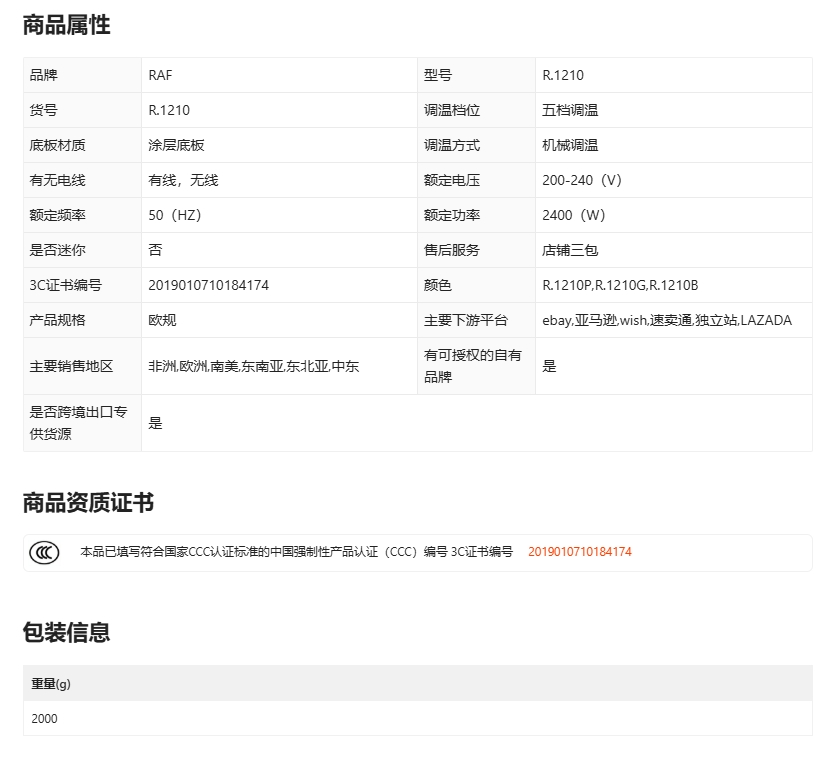Click the 五档调温 temperature setting value
Screen dimensions: 837x760
pos(570,110)
